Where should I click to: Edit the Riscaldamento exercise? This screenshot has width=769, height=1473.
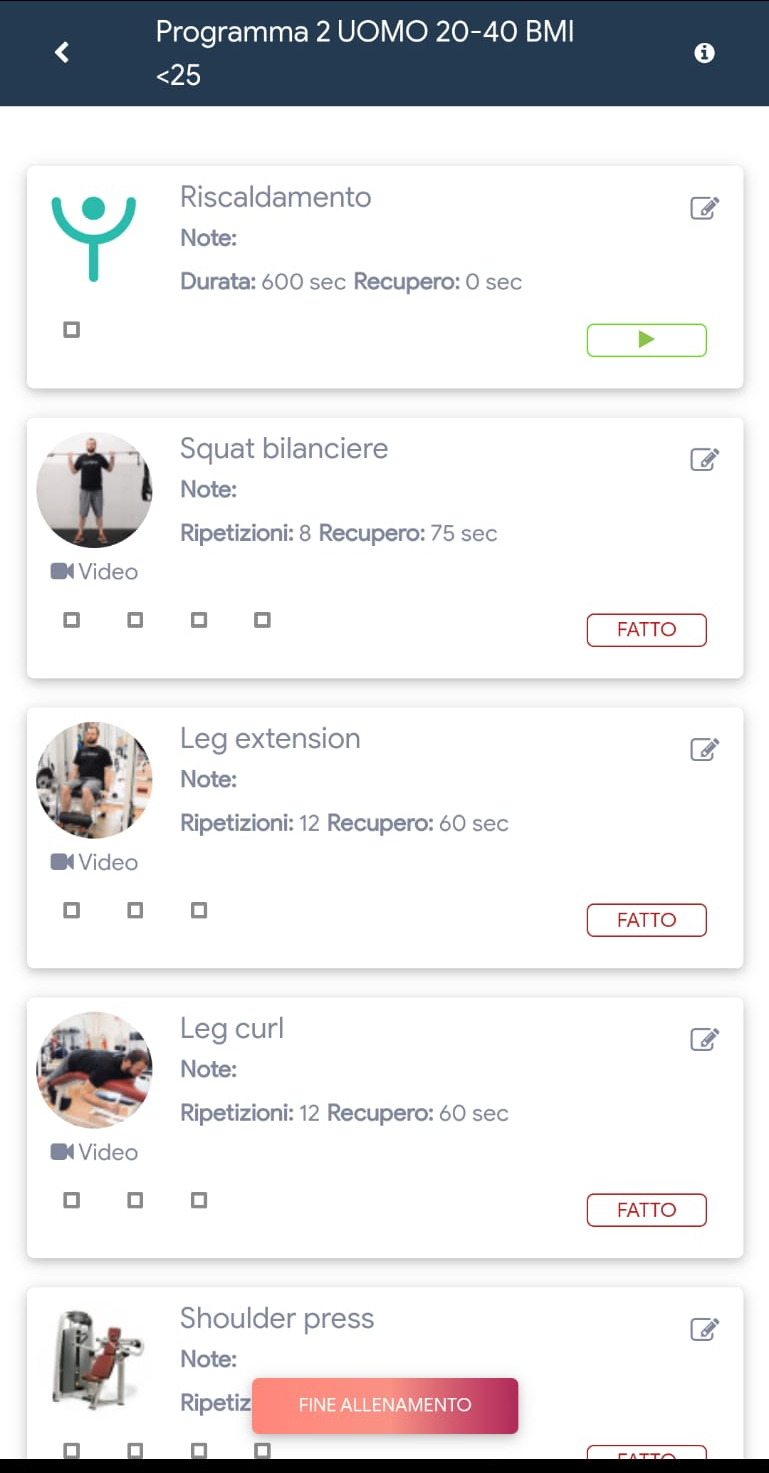[705, 208]
